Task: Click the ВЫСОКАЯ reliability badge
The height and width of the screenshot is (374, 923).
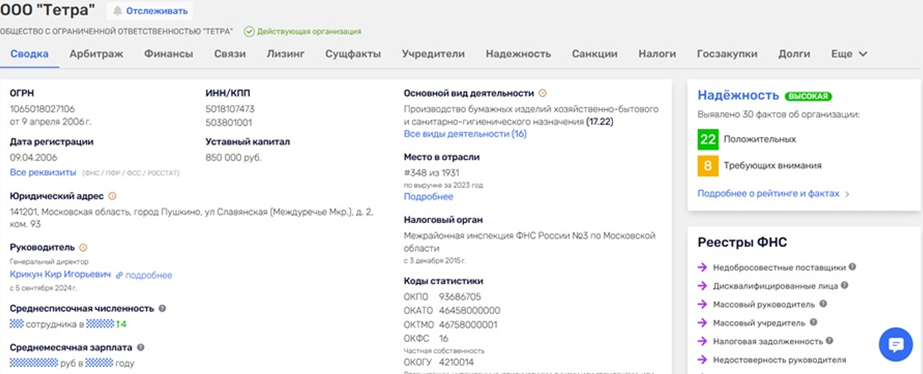Action: click(808, 96)
